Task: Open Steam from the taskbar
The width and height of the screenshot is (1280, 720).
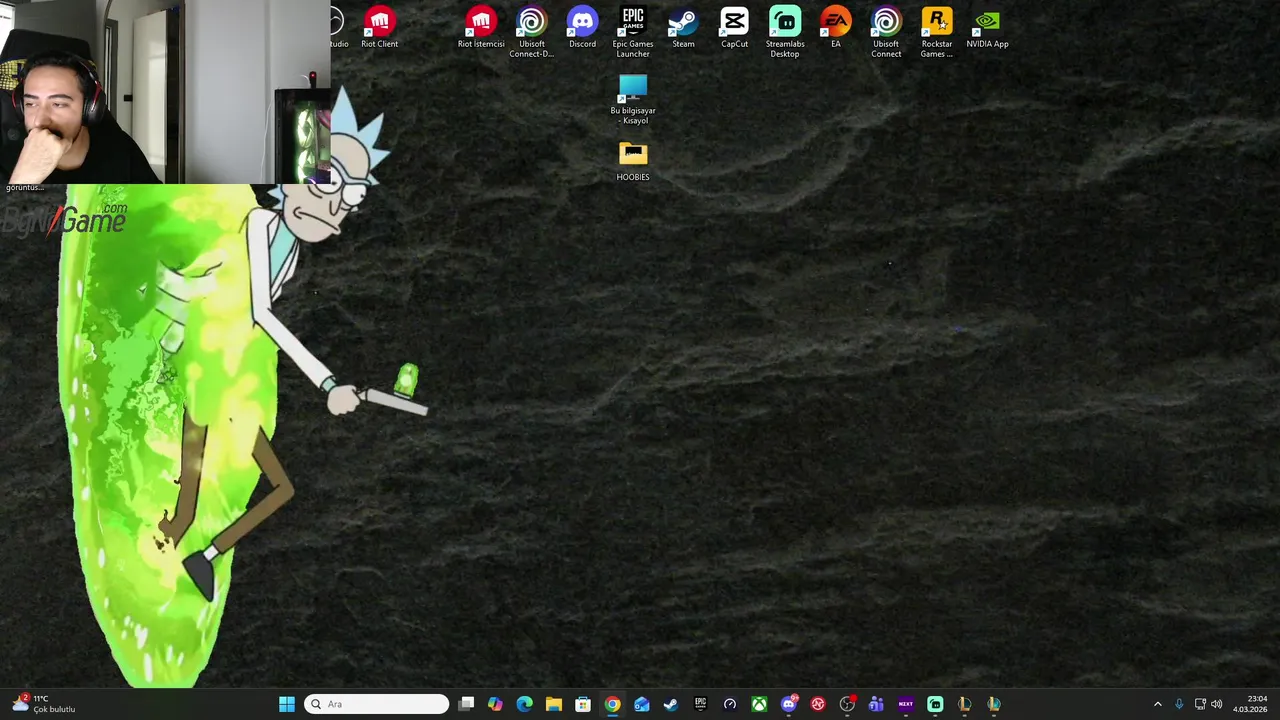Action: tap(671, 704)
